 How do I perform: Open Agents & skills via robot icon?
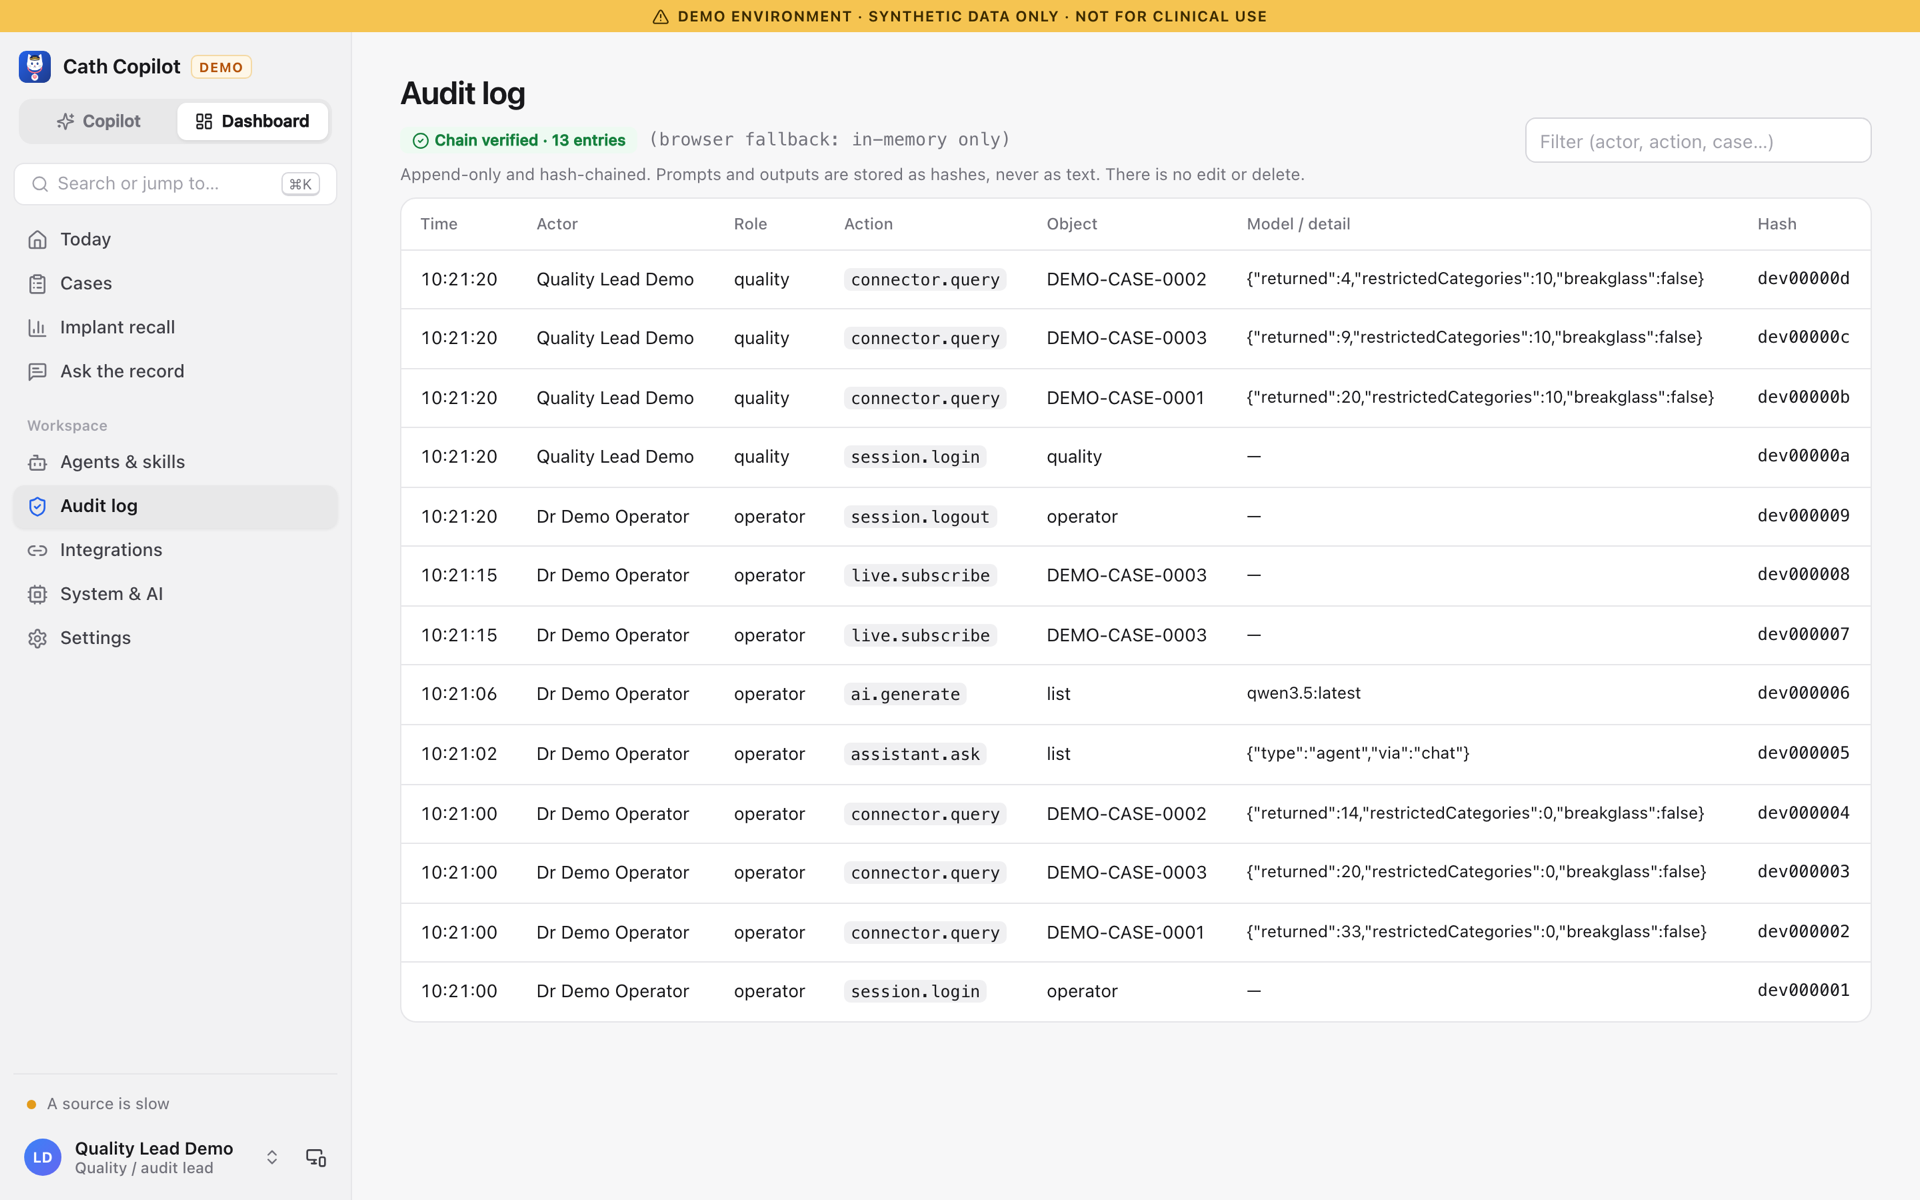pyautogui.click(x=38, y=462)
